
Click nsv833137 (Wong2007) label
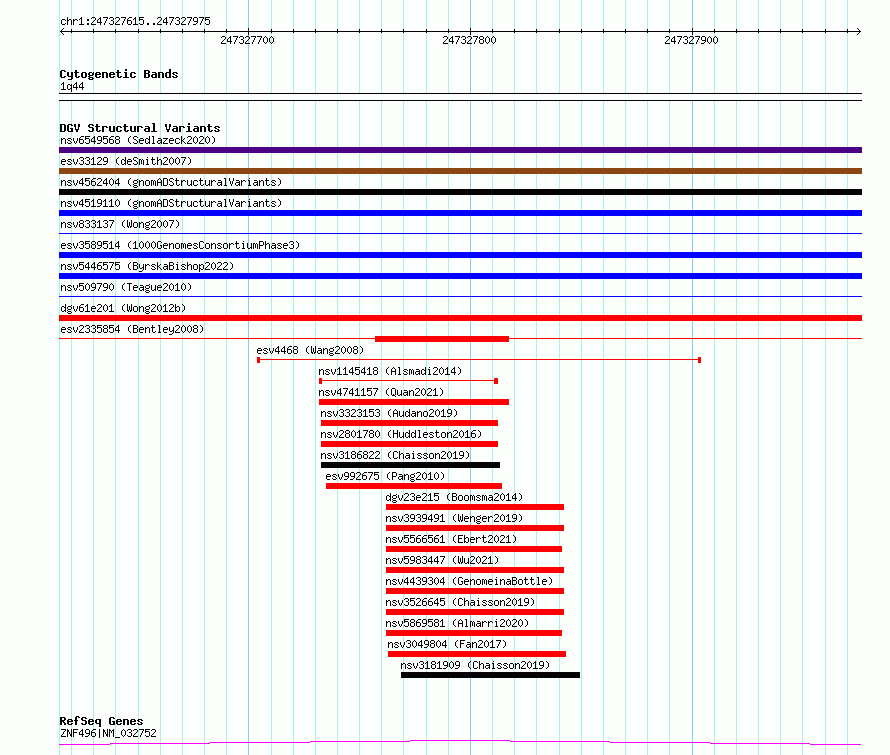pyautogui.click(x=120, y=224)
